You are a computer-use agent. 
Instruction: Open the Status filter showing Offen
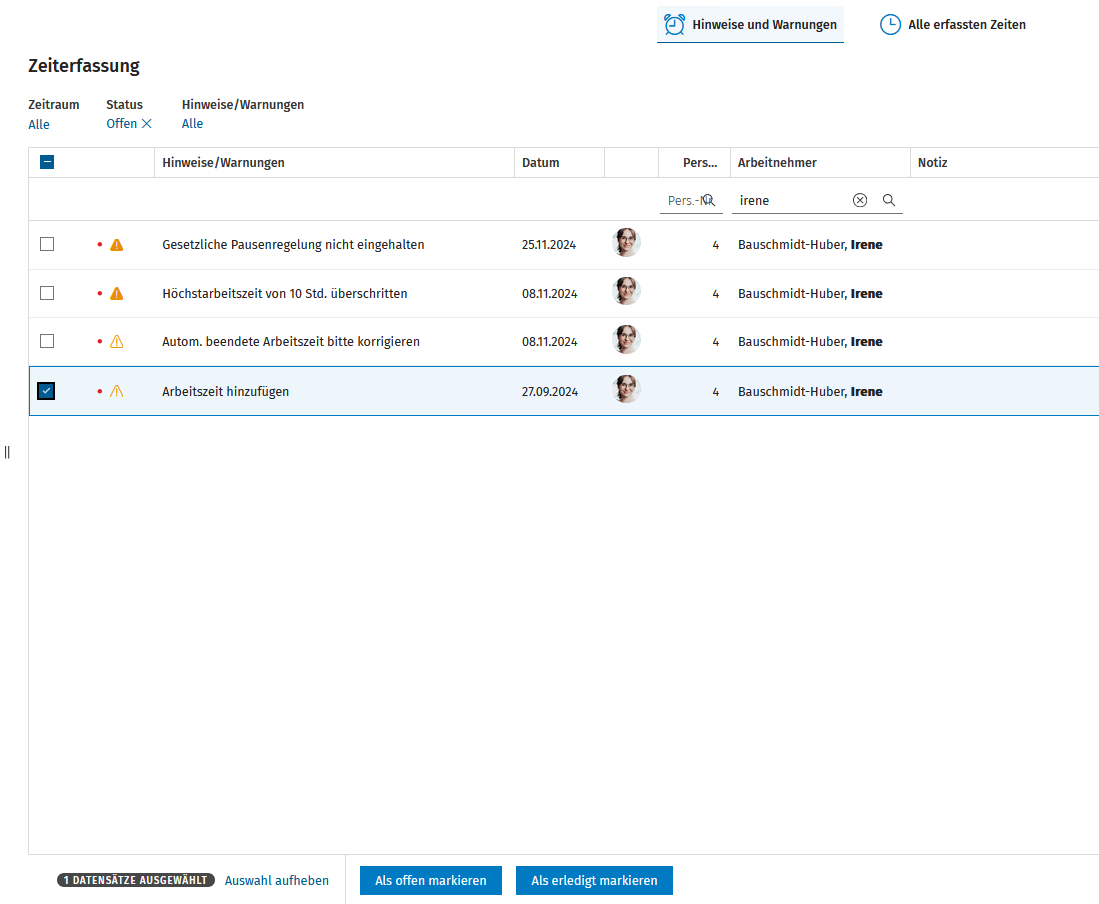coord(121,123)
